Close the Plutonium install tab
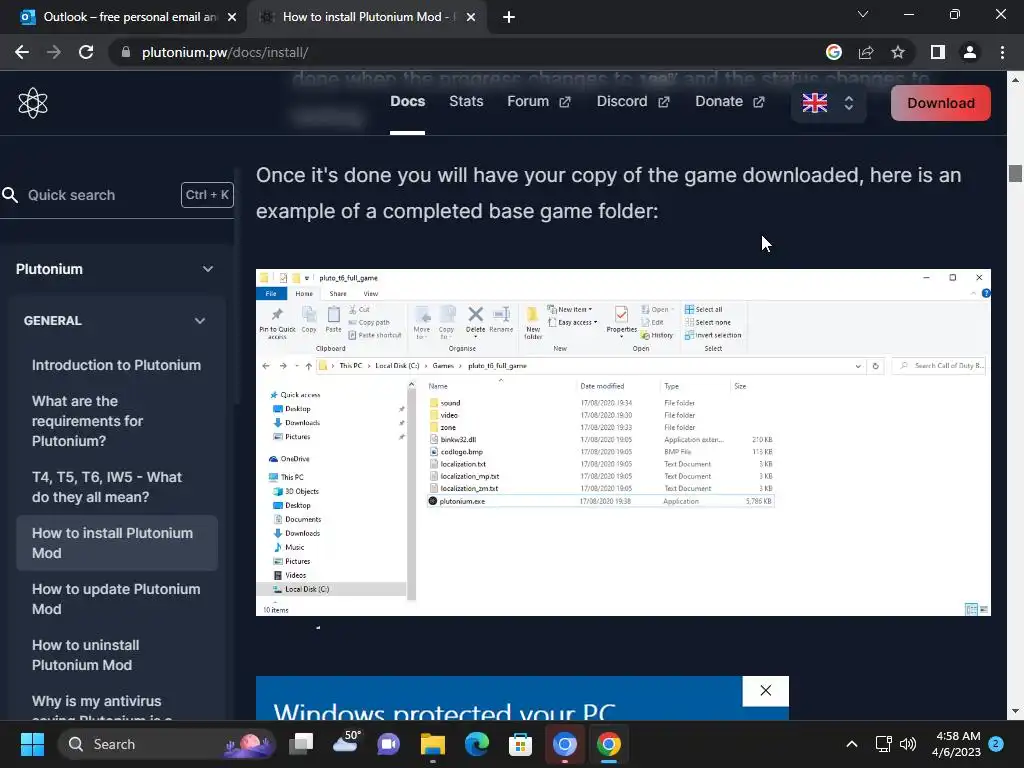This screenshot has width=1024, height=768. (x=471, y=17)
